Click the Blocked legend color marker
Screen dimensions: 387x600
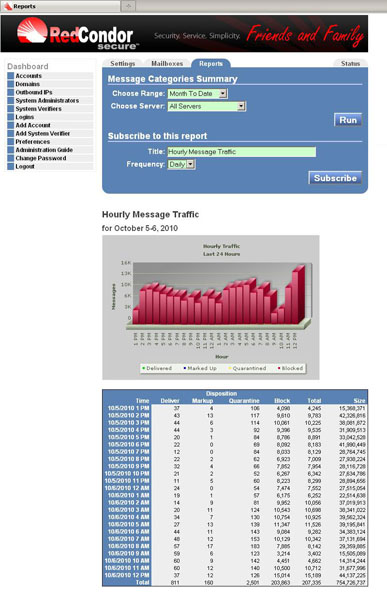[279, 368]
